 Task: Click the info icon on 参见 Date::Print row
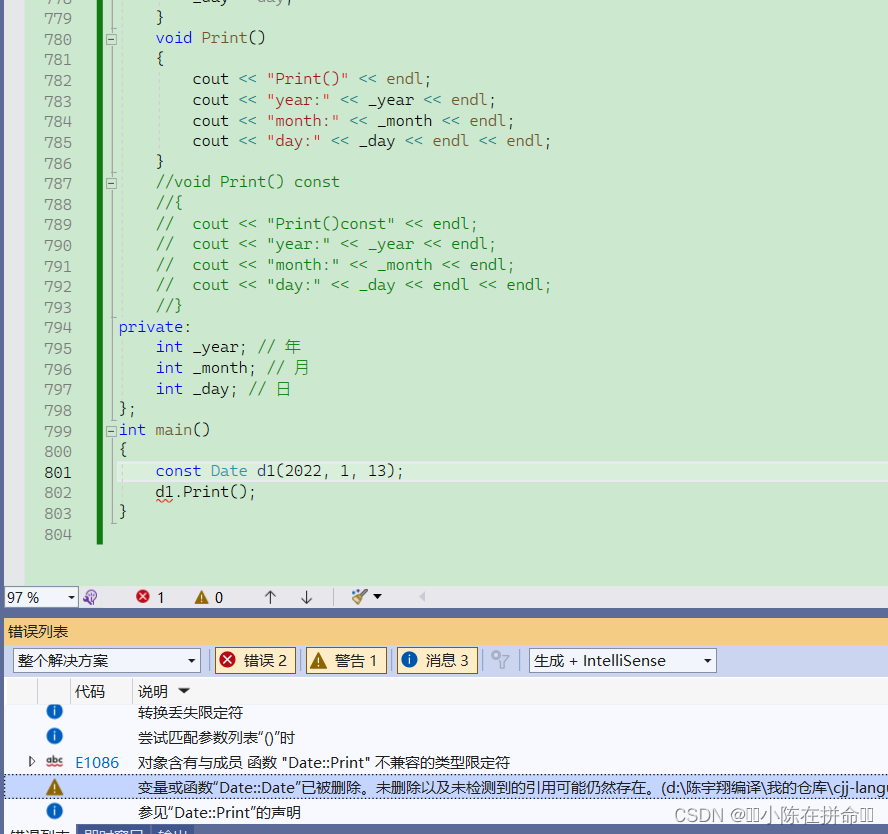[x=54, y=811]
